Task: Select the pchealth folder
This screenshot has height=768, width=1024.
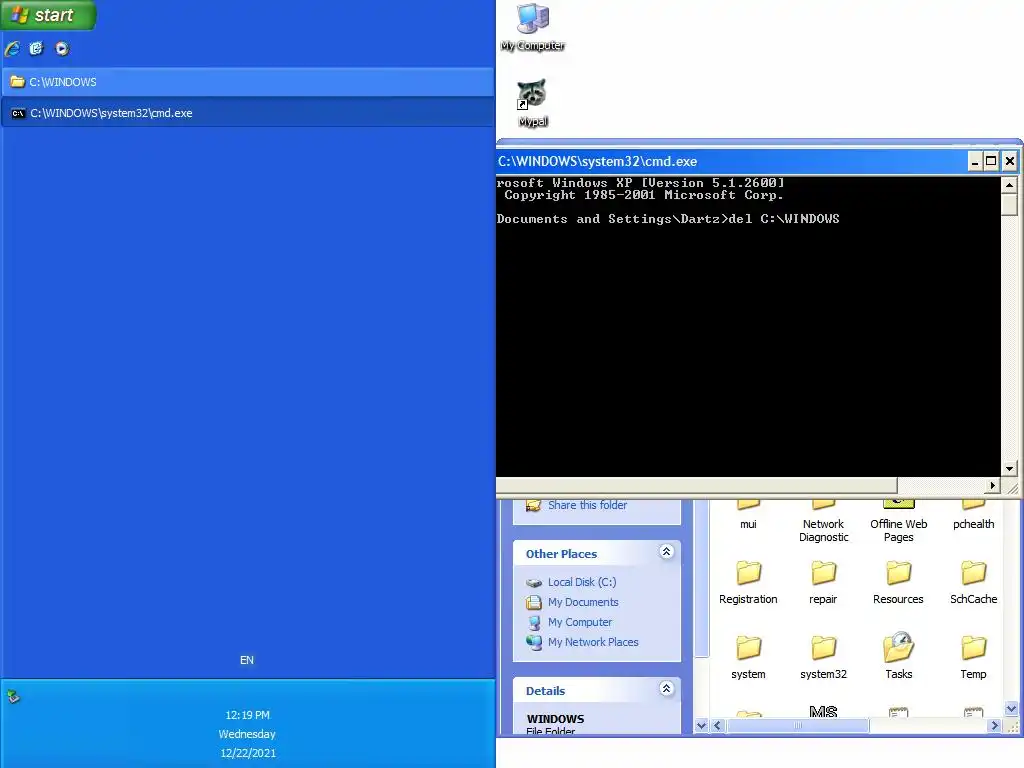Action: (x=973, y=515)
